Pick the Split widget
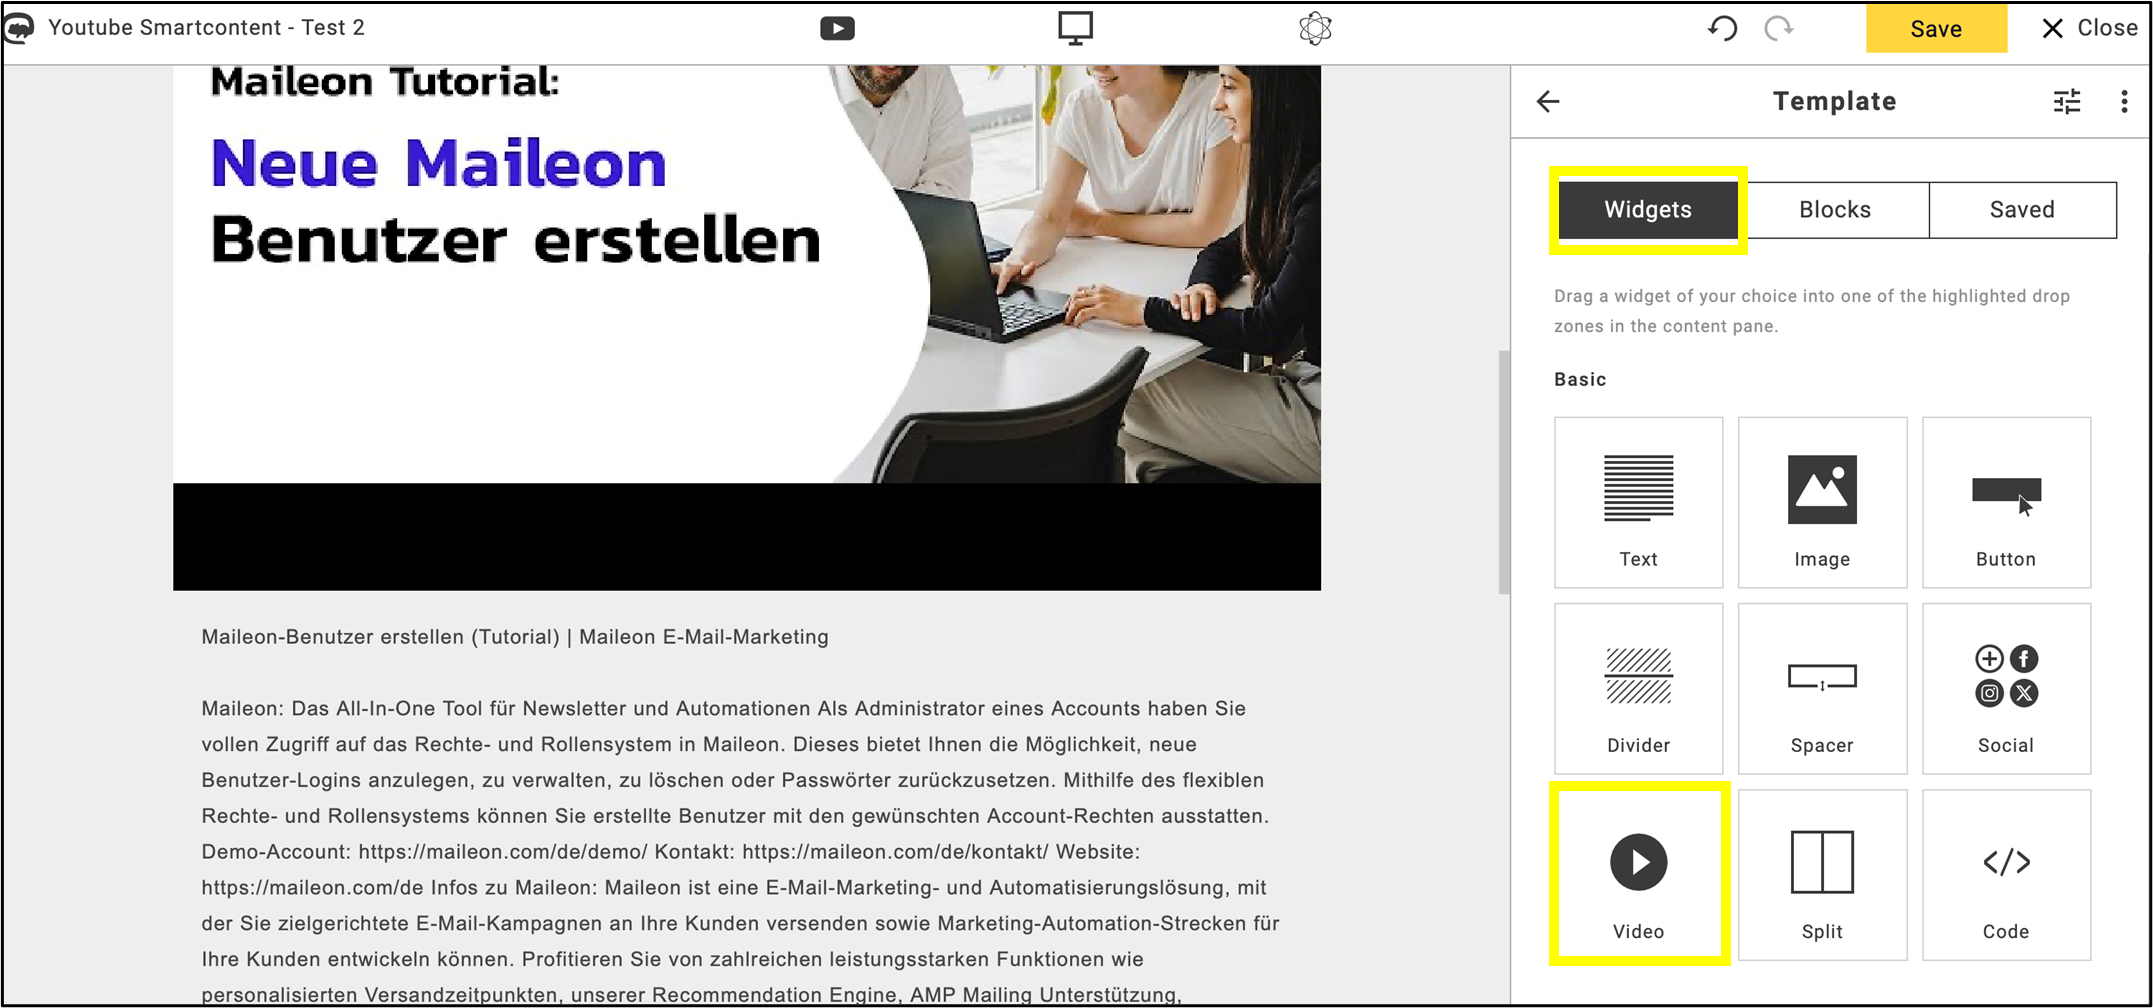 (1822, 874)
